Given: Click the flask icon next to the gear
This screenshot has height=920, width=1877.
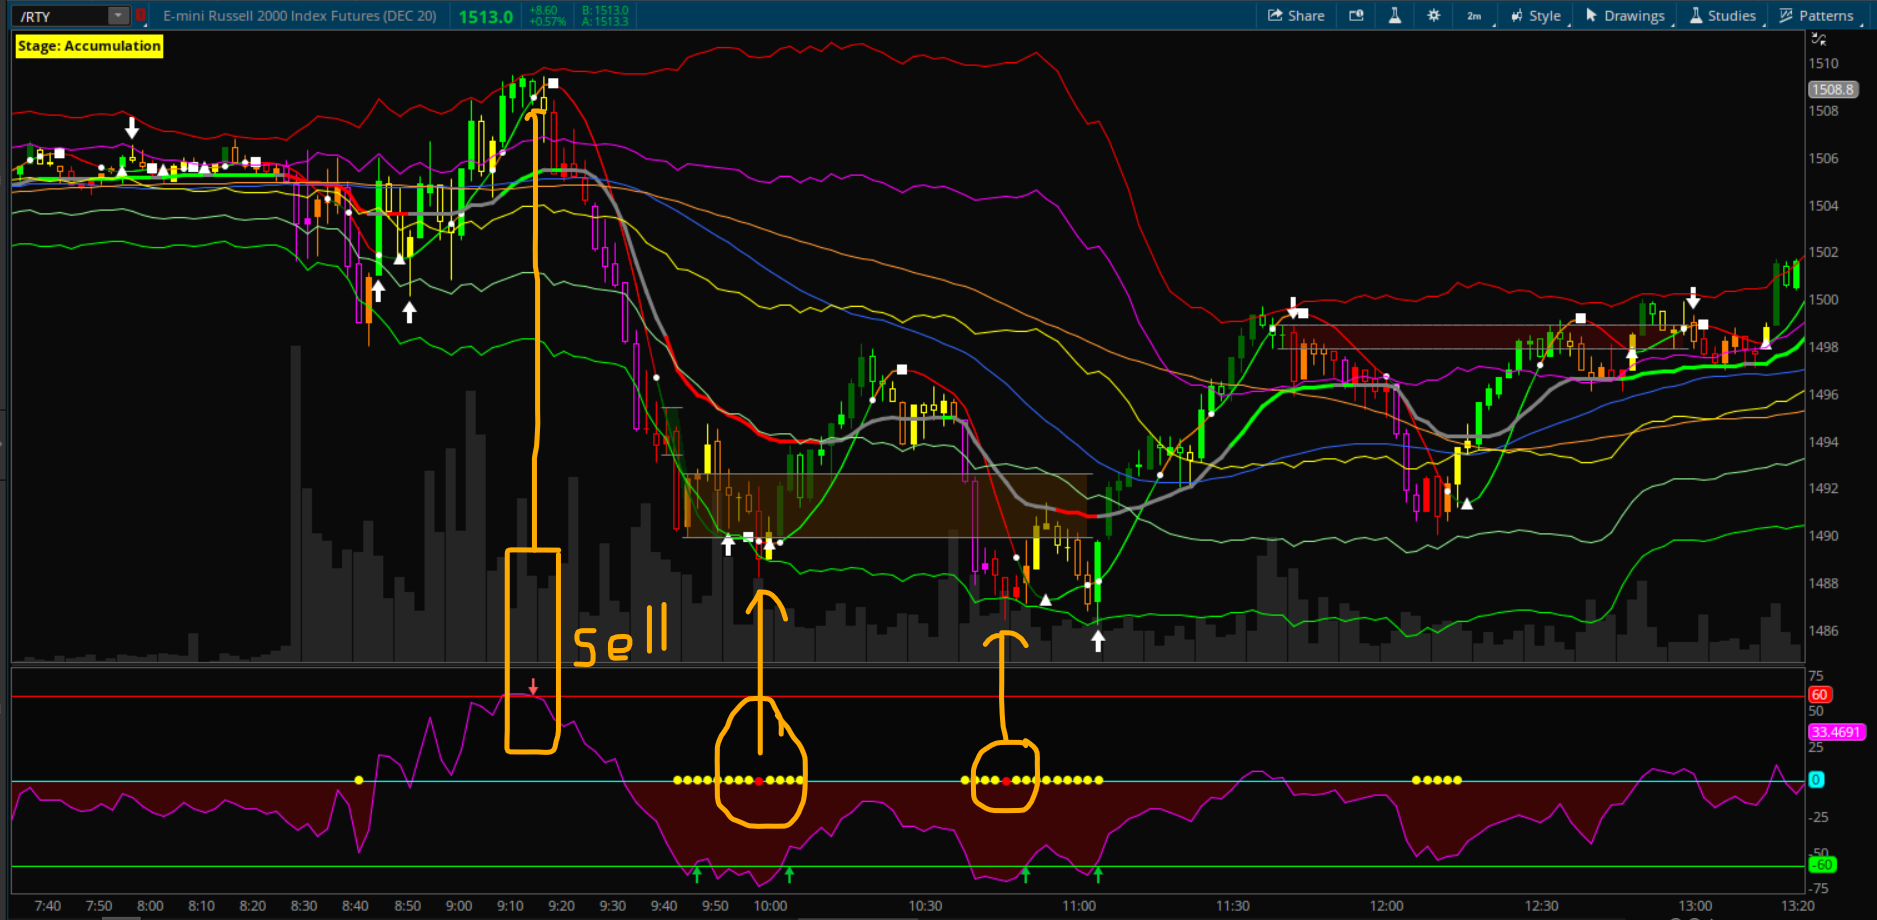Looking at the screenshot, I should coord(1394,16).
